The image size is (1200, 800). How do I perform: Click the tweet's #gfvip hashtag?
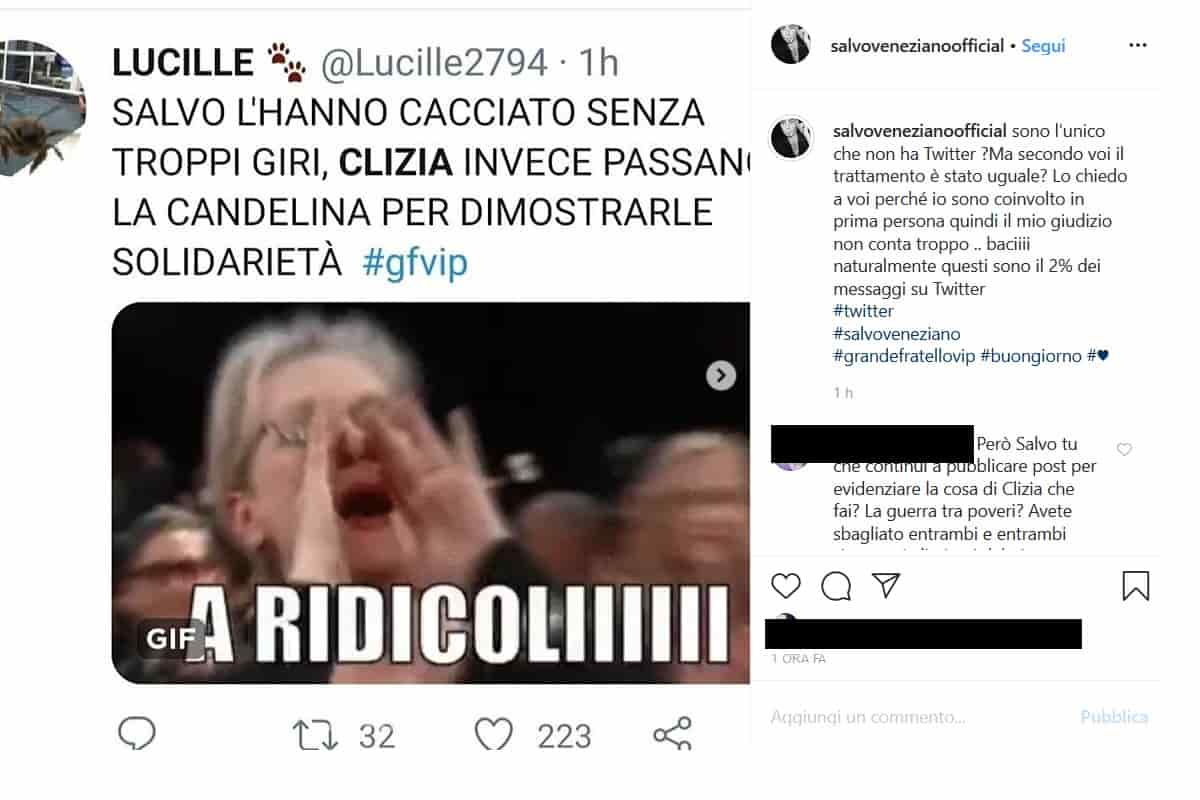[414, 262]
